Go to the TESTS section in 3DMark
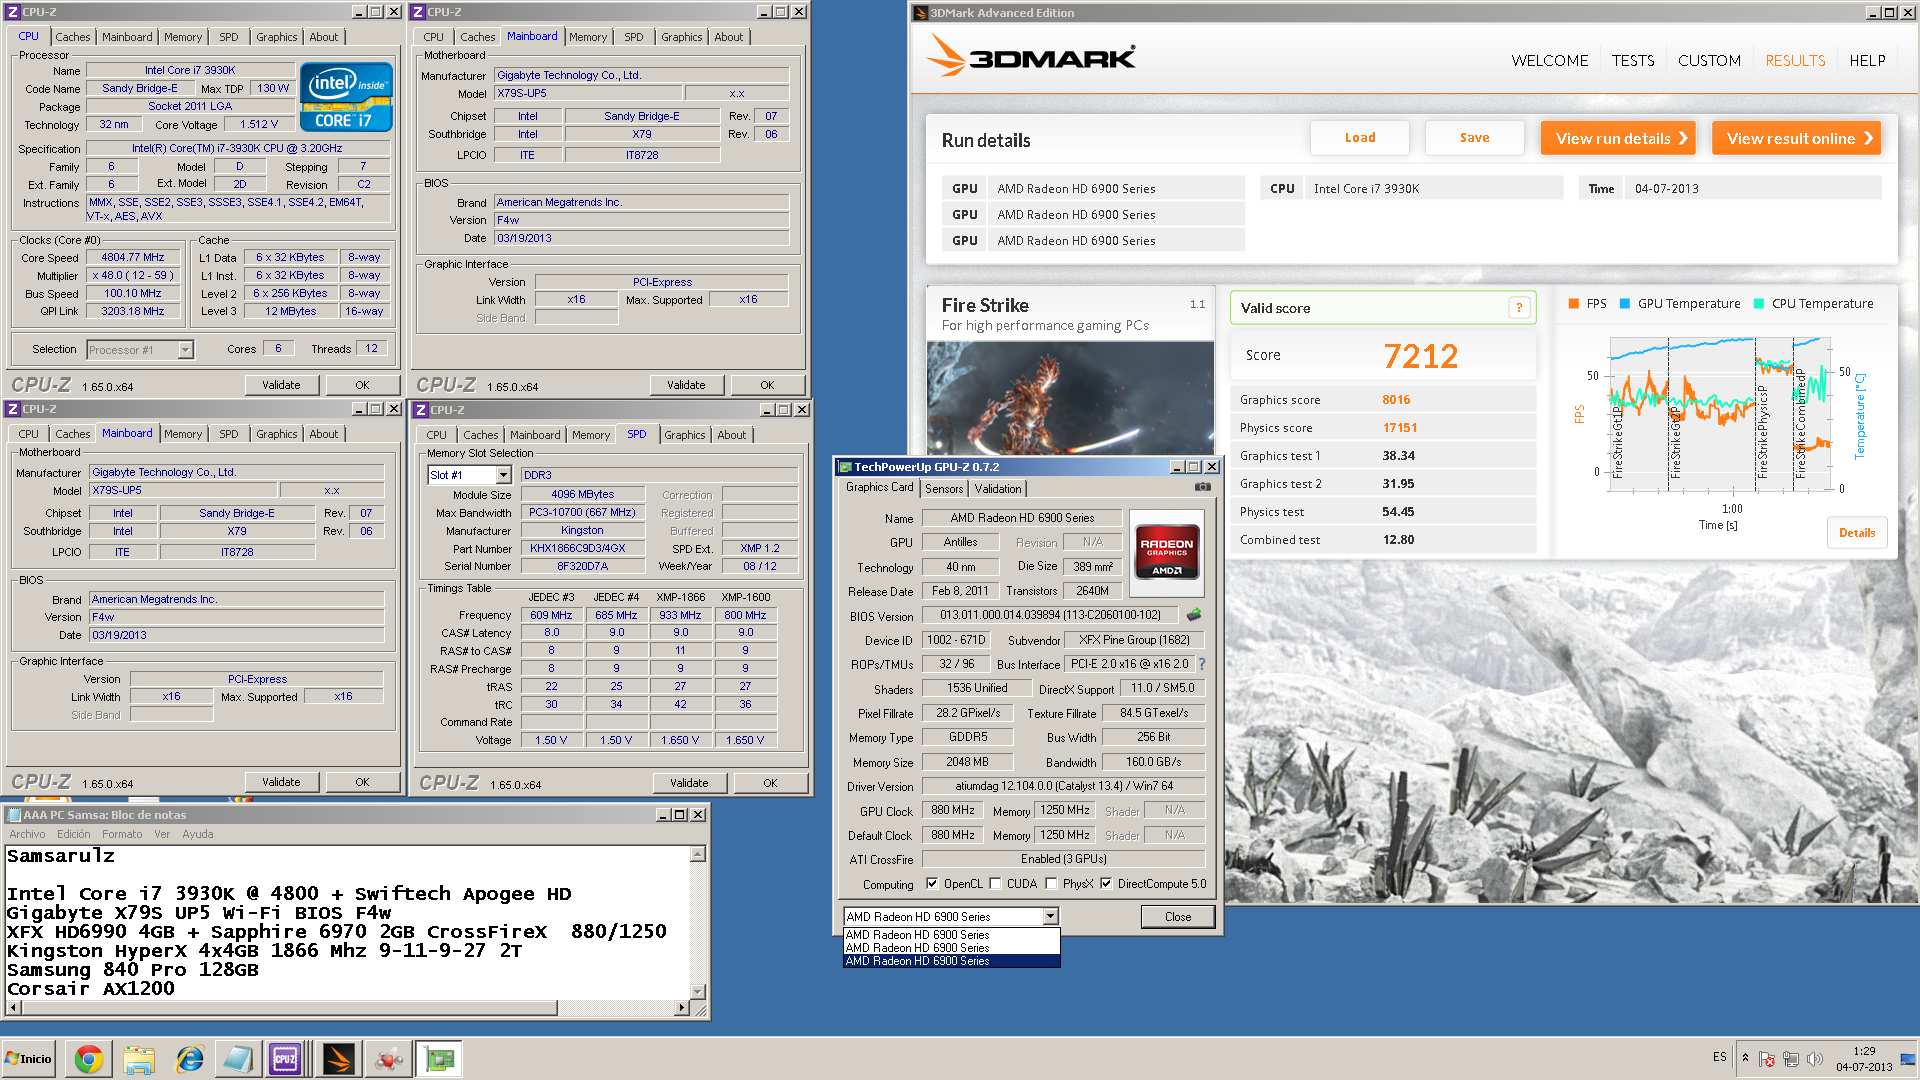The height and width of the screenshot is (1080, 1920). coord(1633,61)
